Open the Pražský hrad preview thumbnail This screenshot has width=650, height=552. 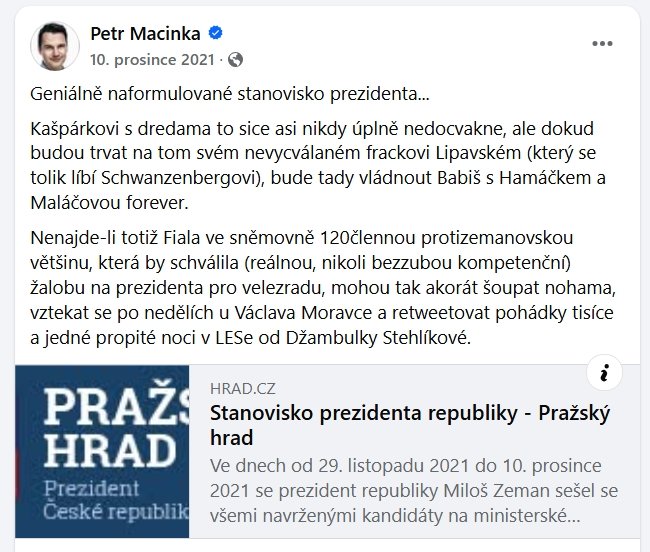pyautogui.click(x=107, y=458)
